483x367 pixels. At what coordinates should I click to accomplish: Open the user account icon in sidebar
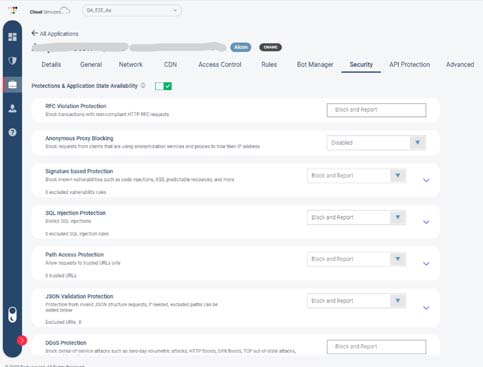[x=12, y=108]
